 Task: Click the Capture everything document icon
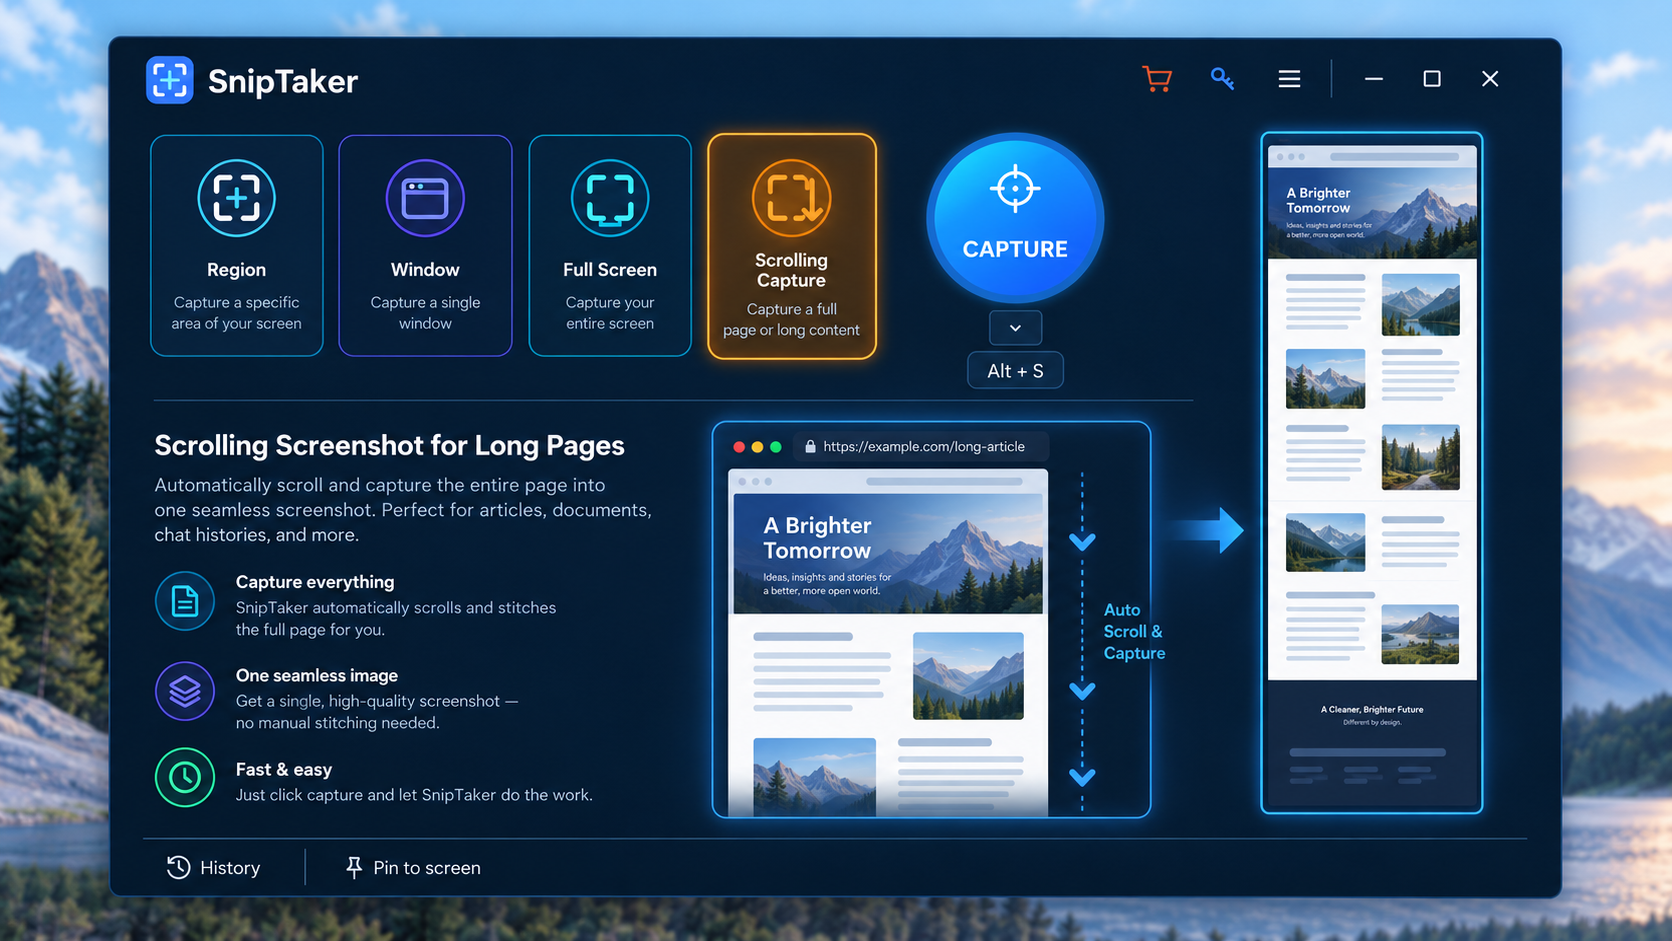185,601
